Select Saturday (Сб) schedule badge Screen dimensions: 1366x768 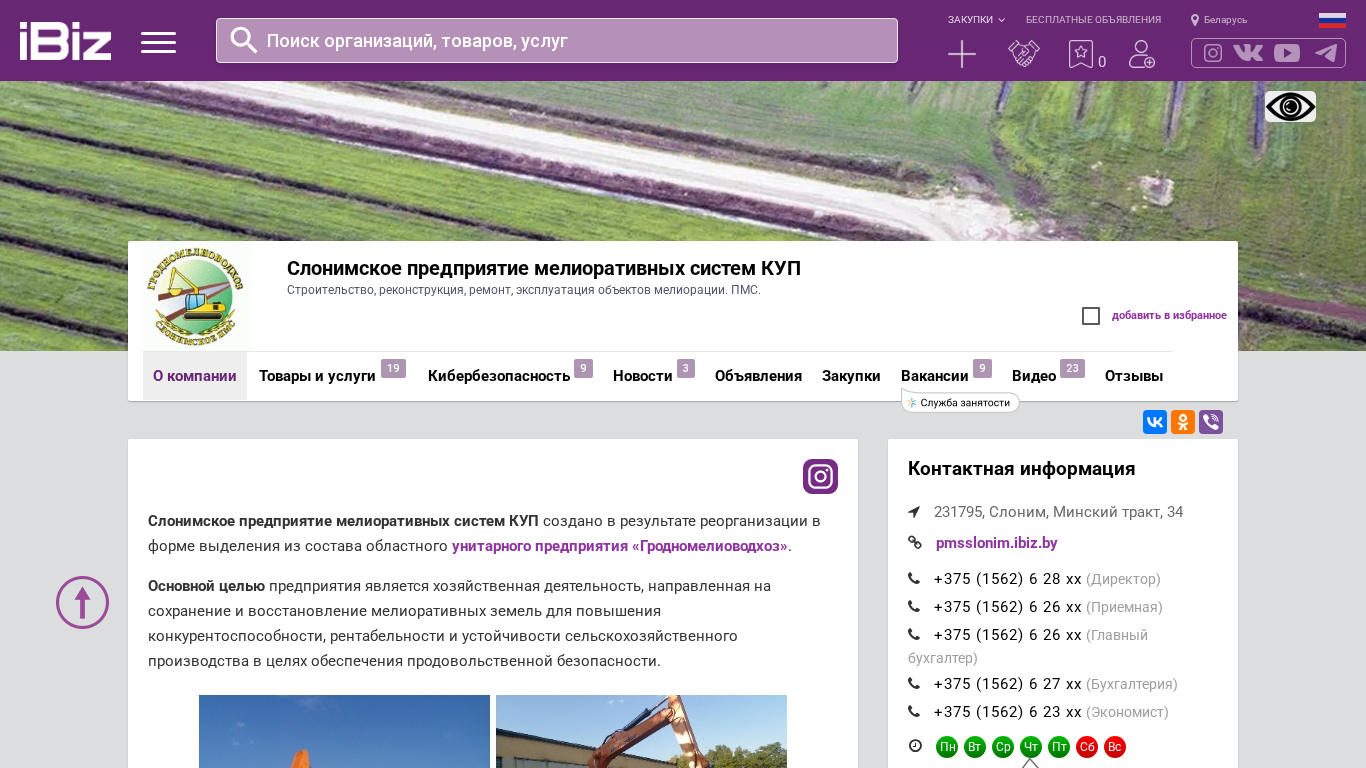tap(1087, 747)
